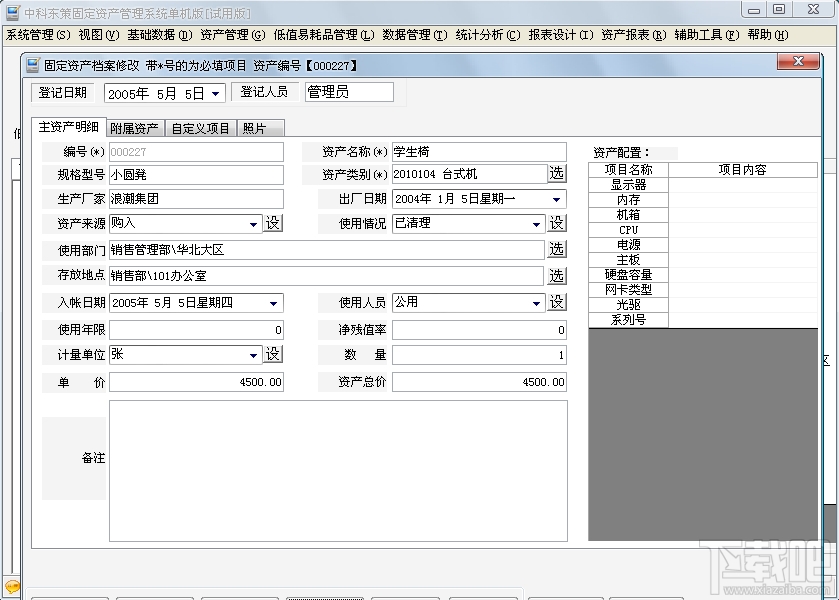
Task: Click the 设 button beside 使用人员
Action: click(556, 302)
